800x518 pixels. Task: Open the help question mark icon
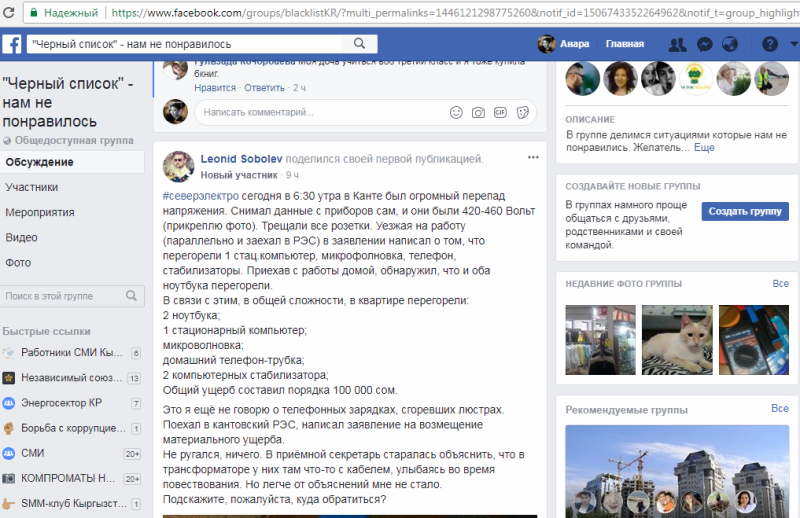click(769, 44)
